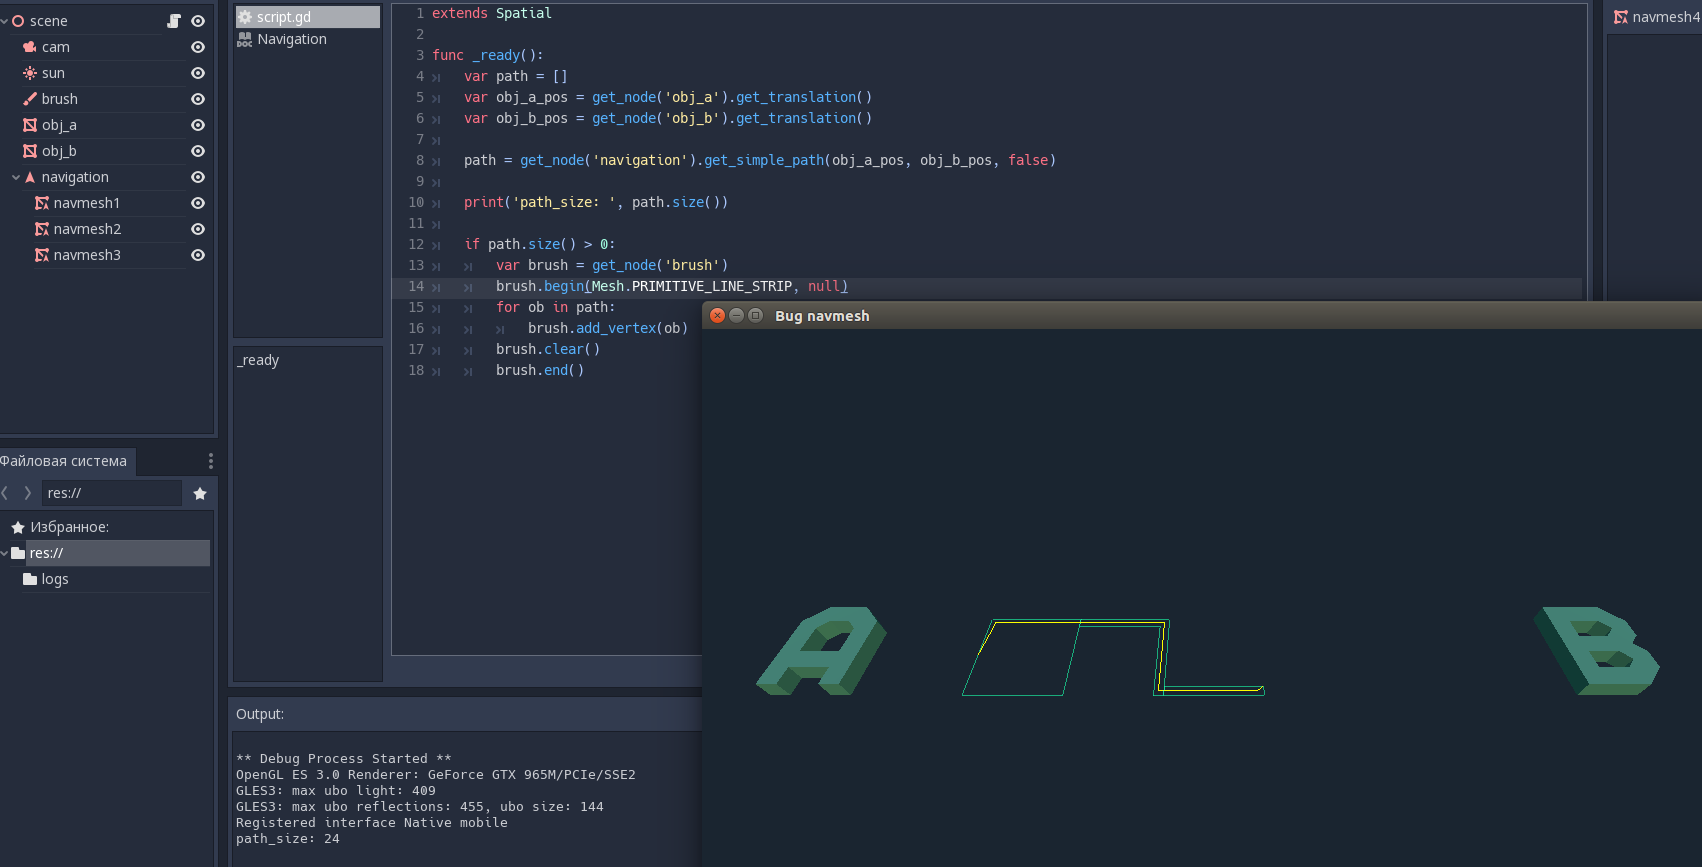Click the Output: panel label
The width and height of the screenshot is (1702, 867).
click(x=260, y=714)
